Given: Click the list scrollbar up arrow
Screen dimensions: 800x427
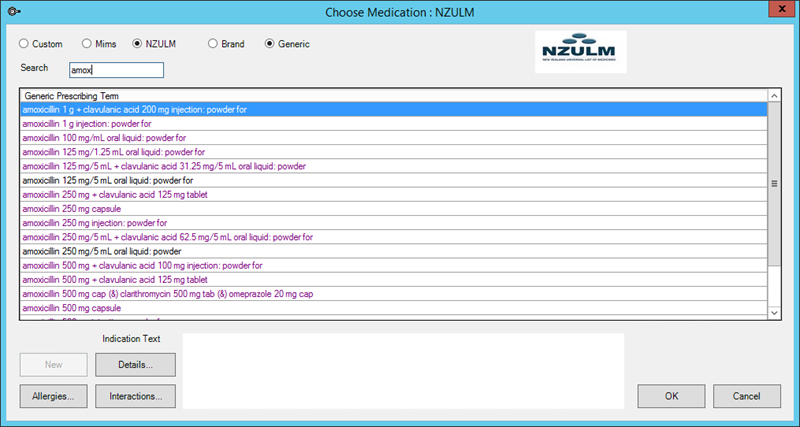Looking at the screenshot, I should (x=774, y=96).
